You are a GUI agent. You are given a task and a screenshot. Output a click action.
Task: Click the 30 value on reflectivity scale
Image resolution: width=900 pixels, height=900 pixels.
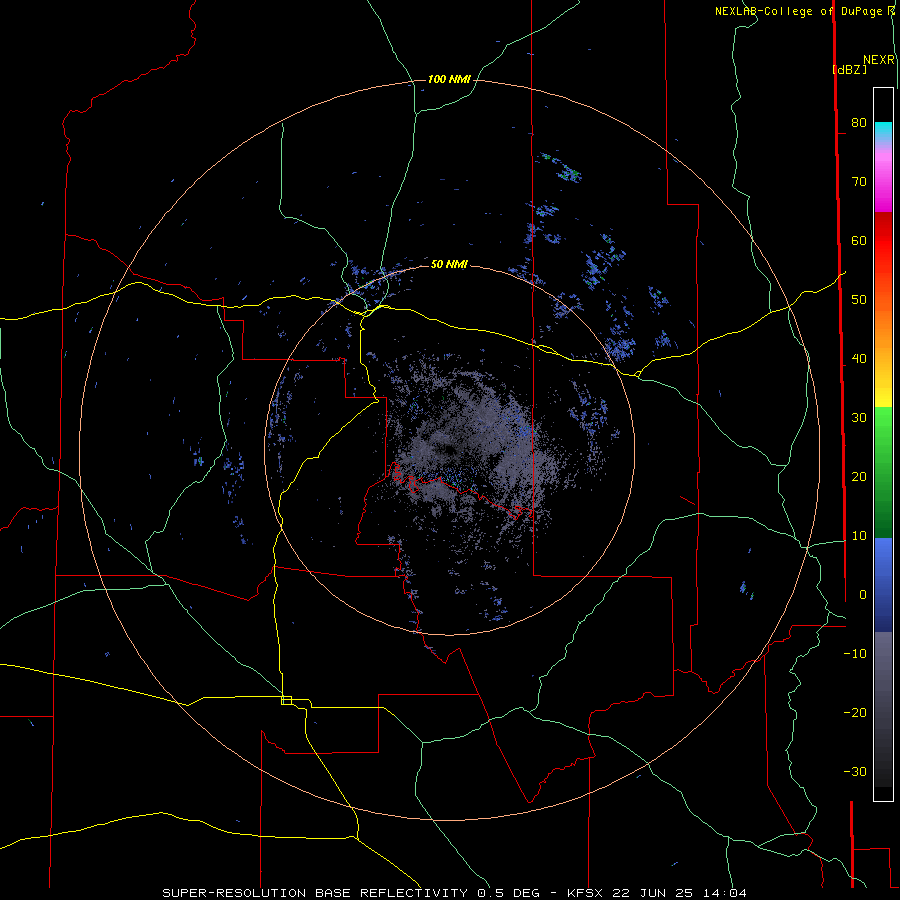tap(859, 417)
